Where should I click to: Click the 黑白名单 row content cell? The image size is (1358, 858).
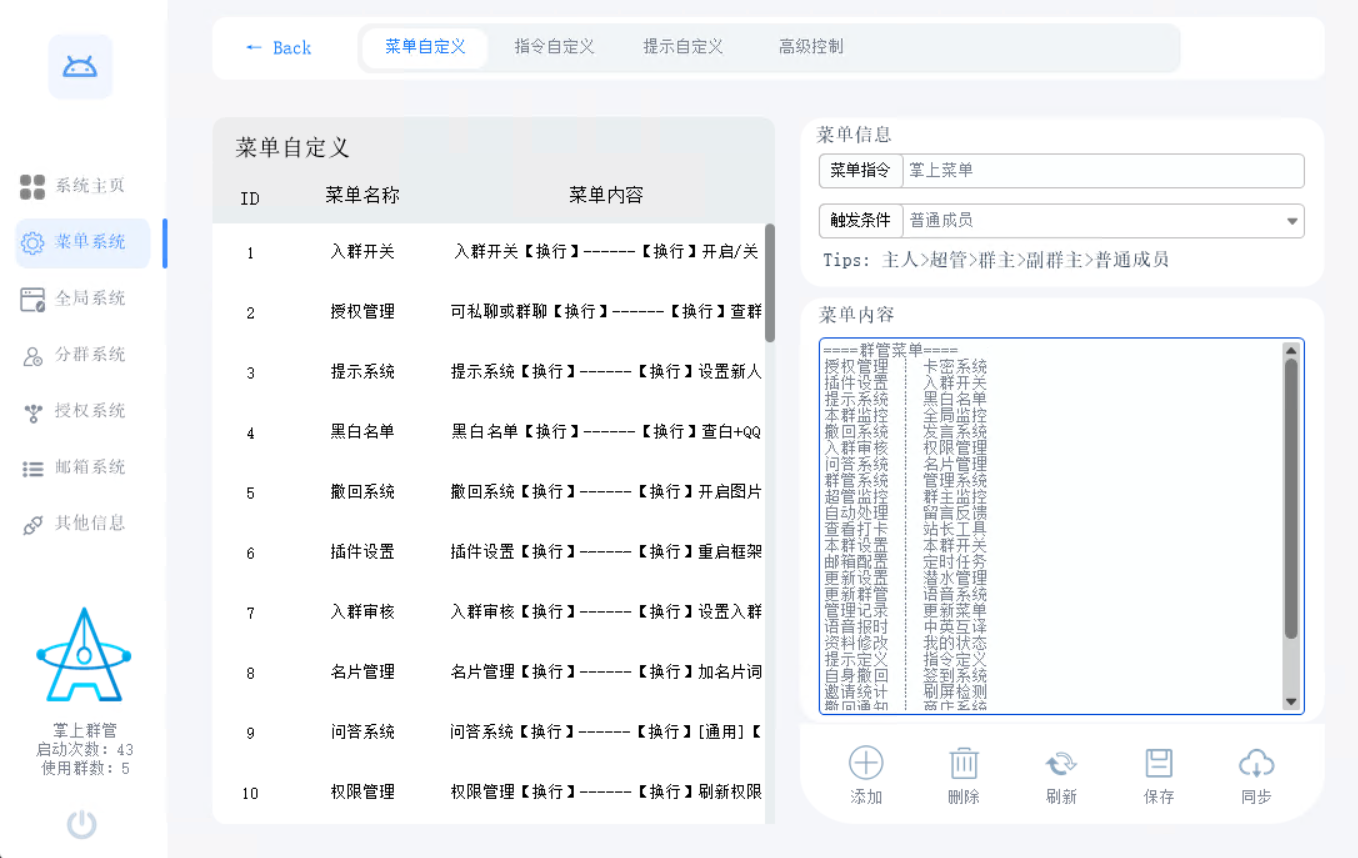coord(606,432)
